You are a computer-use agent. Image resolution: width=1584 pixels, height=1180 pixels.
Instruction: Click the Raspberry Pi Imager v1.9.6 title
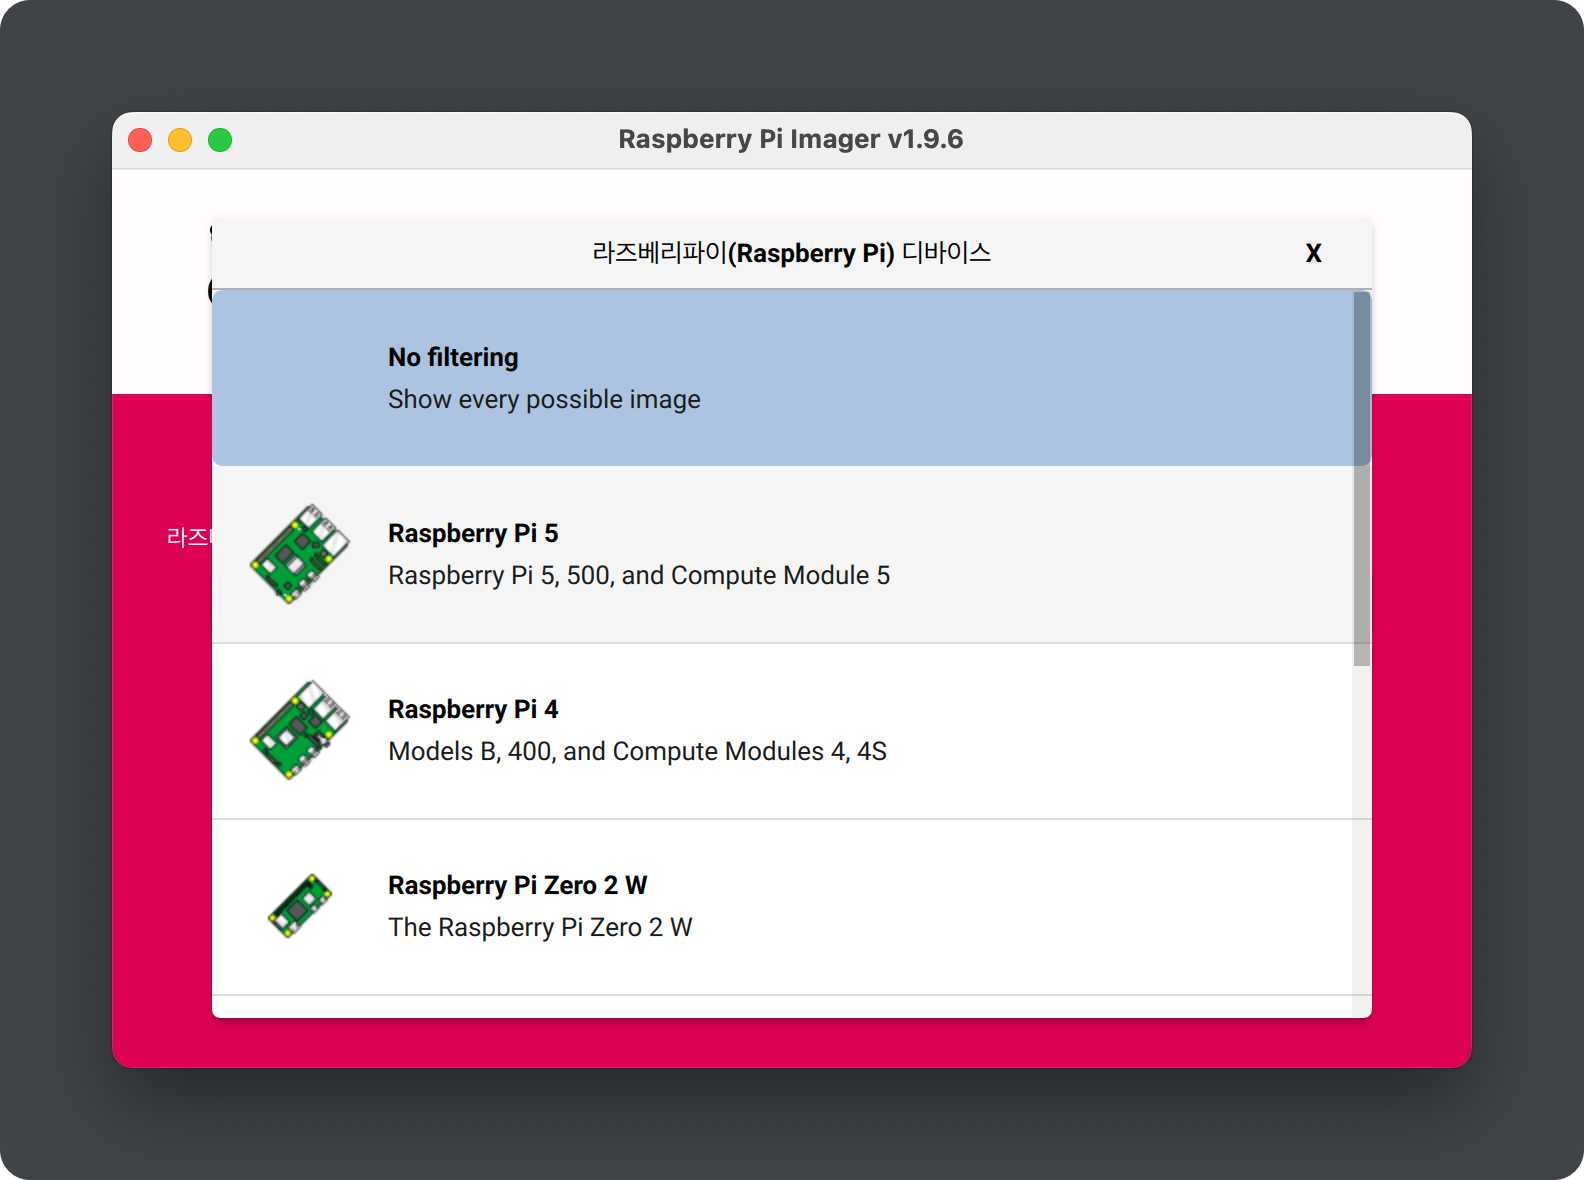coord(791,139)
